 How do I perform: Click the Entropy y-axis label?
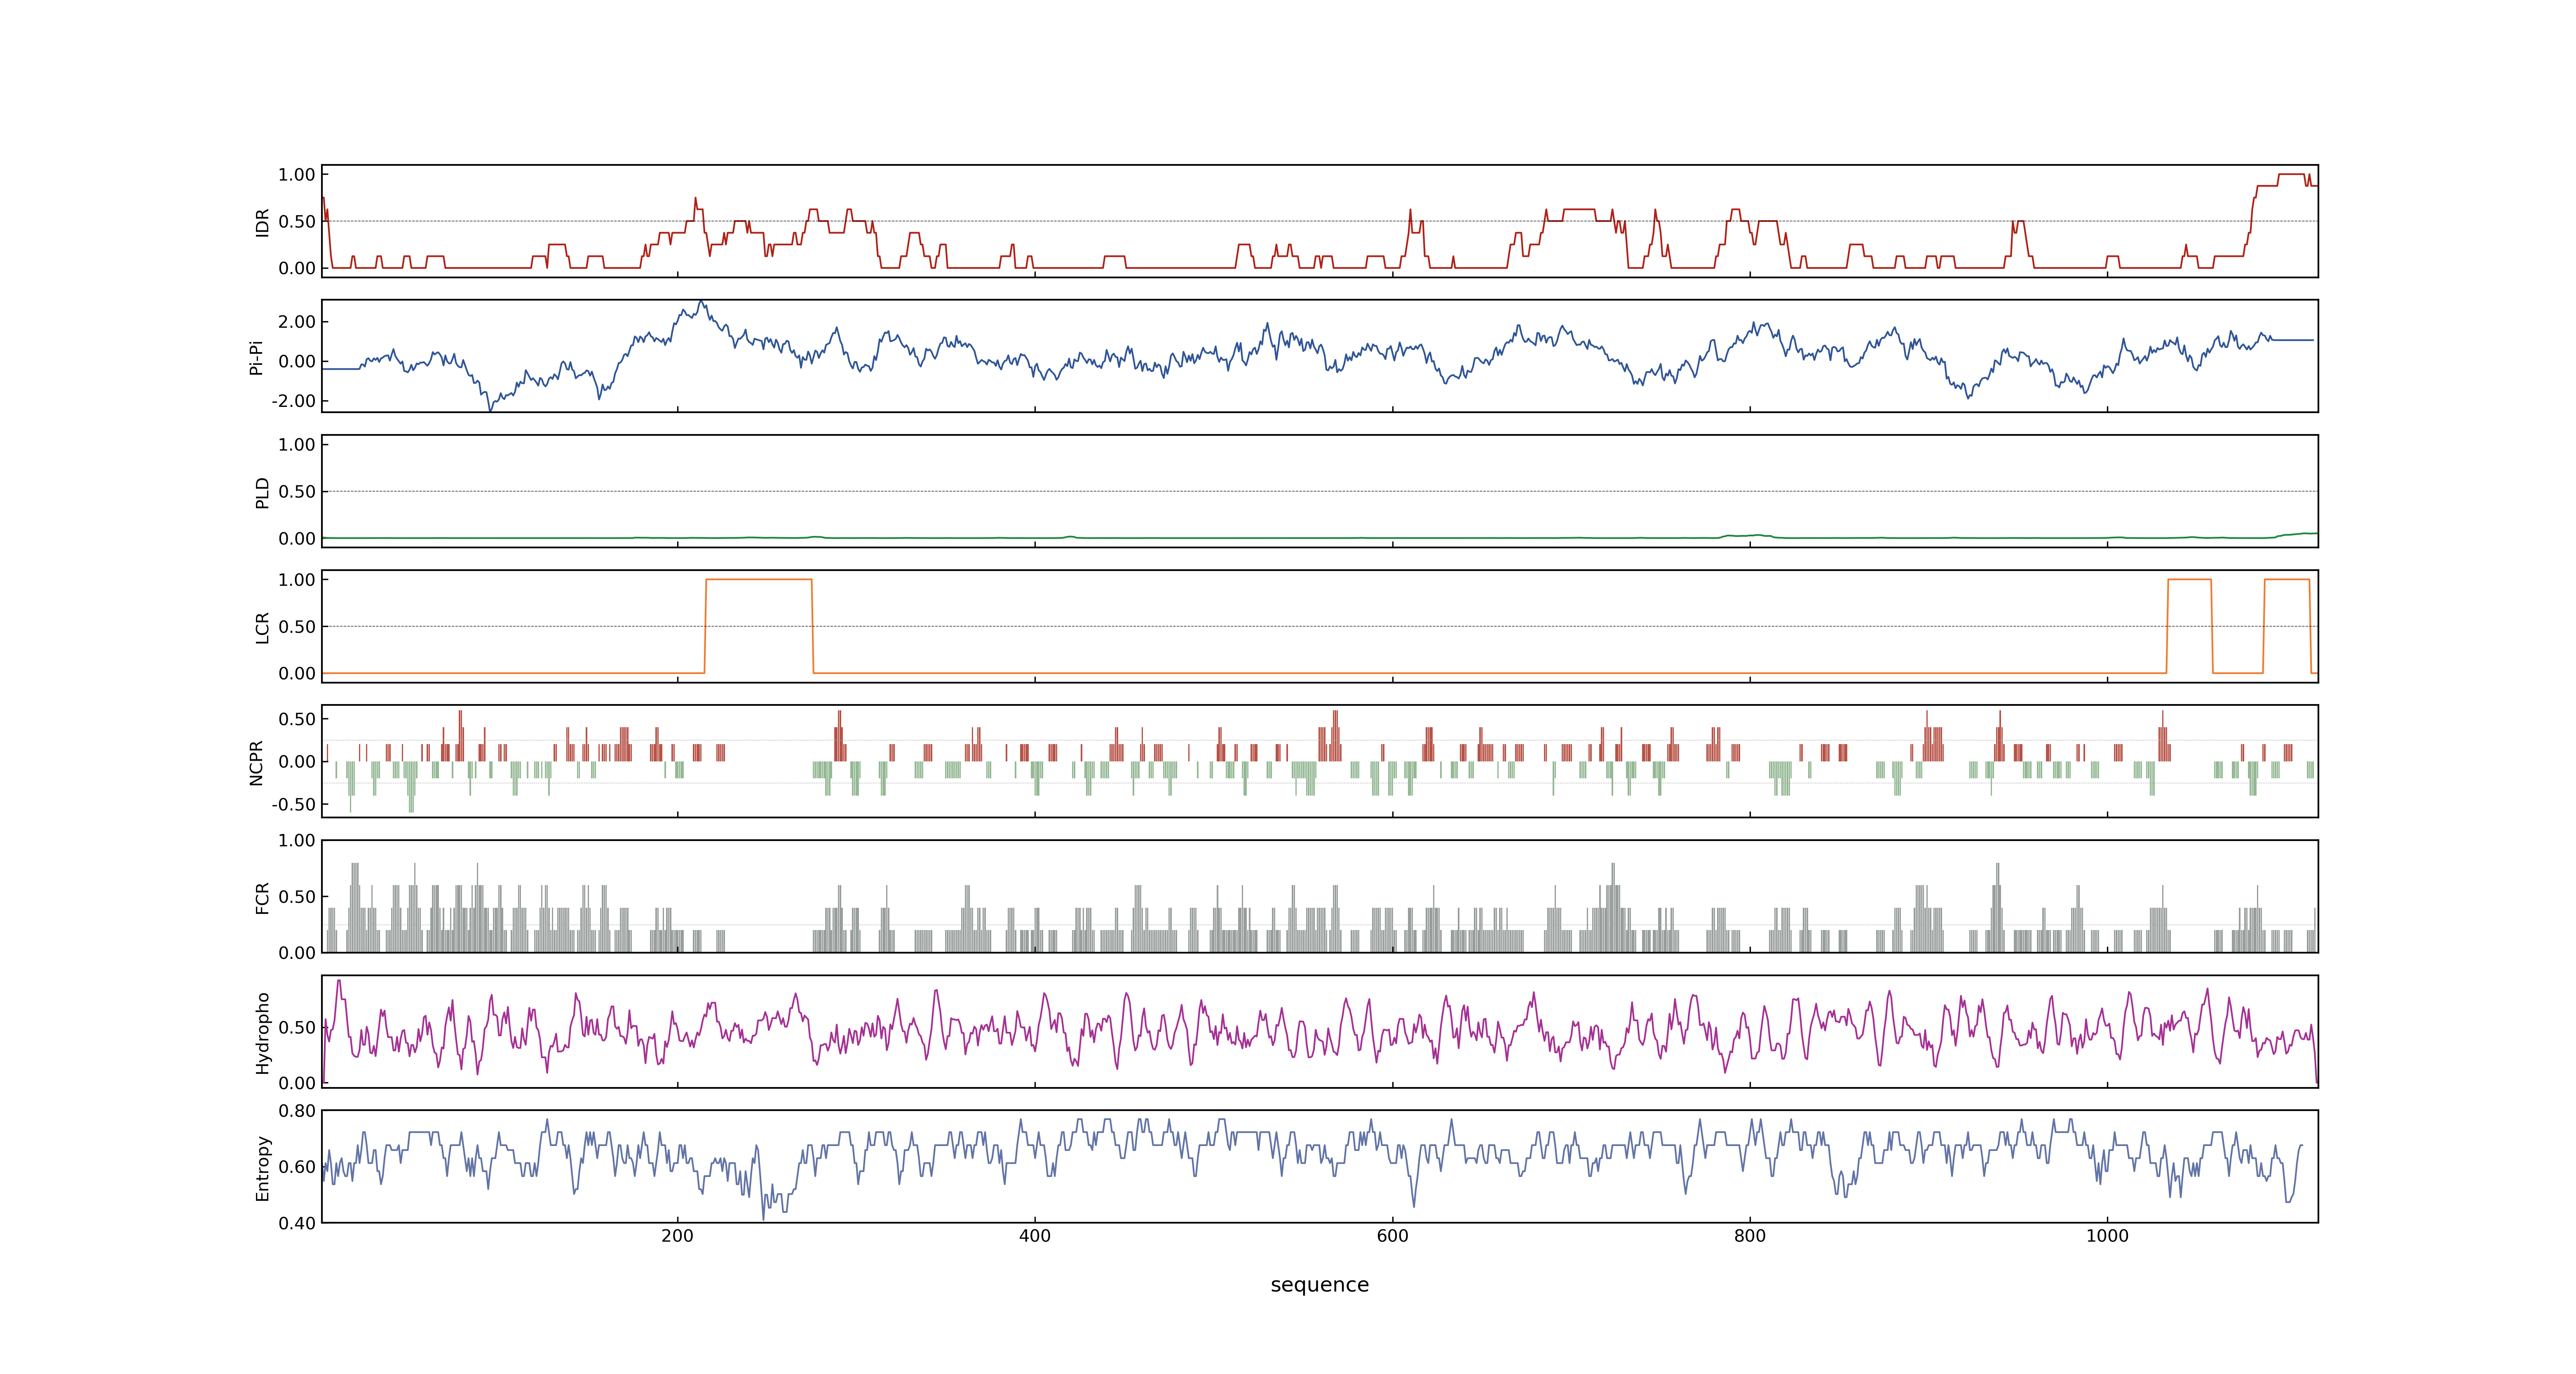pos(262,1168)
